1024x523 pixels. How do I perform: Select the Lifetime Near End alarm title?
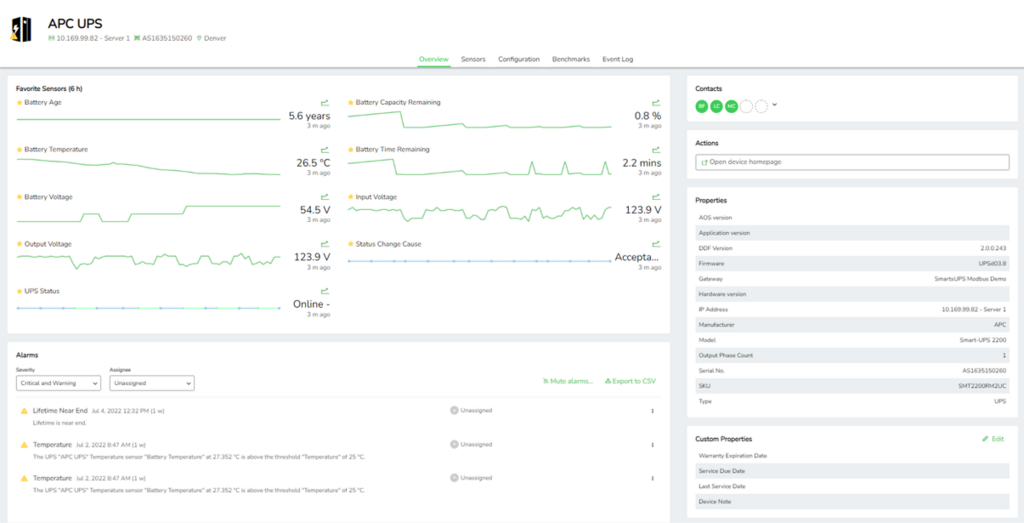coord(59,411)
